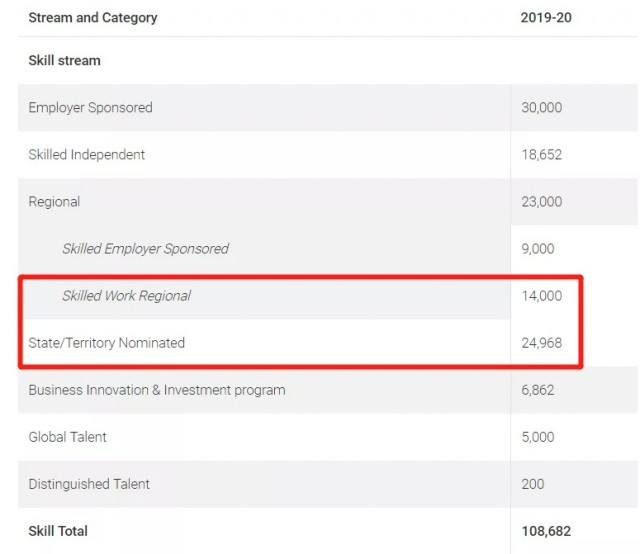Screen dimensions: 640x554
Task: Click the "Stream and Category" column header
Action: [93, 18]
